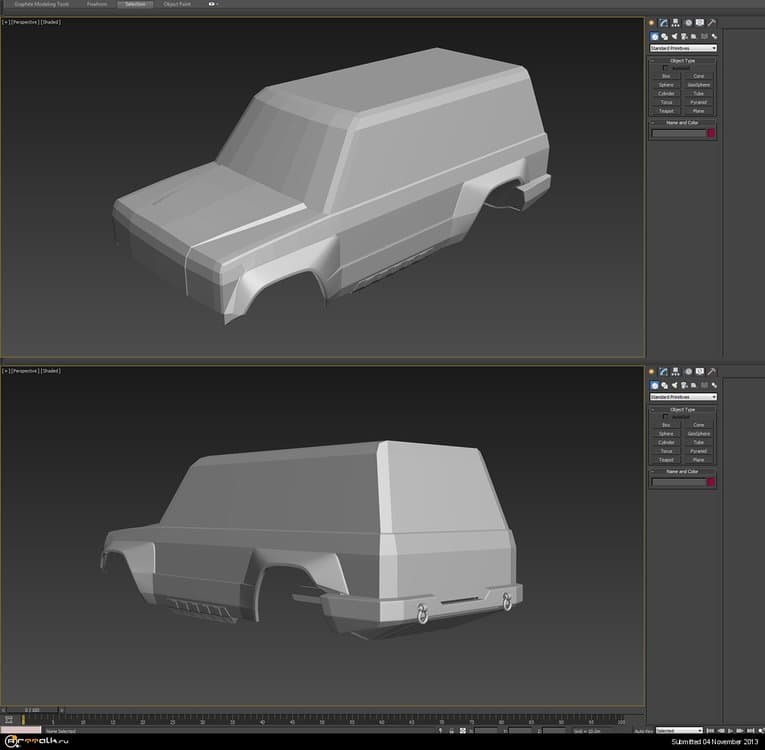Open Display tab icon in lower command panel

point(700,372)
